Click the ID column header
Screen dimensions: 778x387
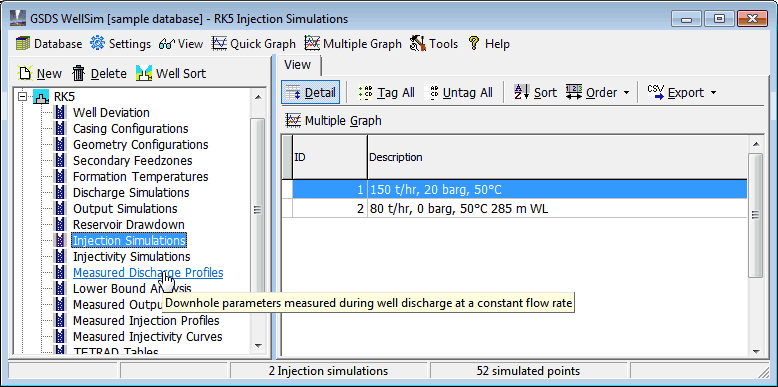(x=330, y=157)
